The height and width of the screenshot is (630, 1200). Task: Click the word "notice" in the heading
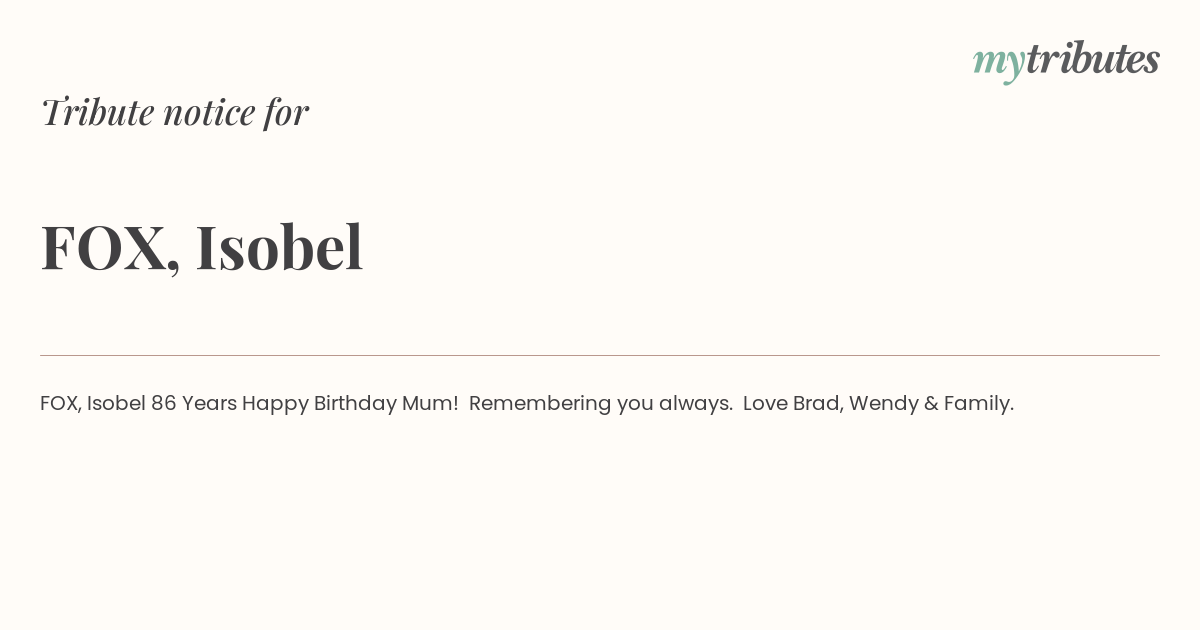click(209, 113)
